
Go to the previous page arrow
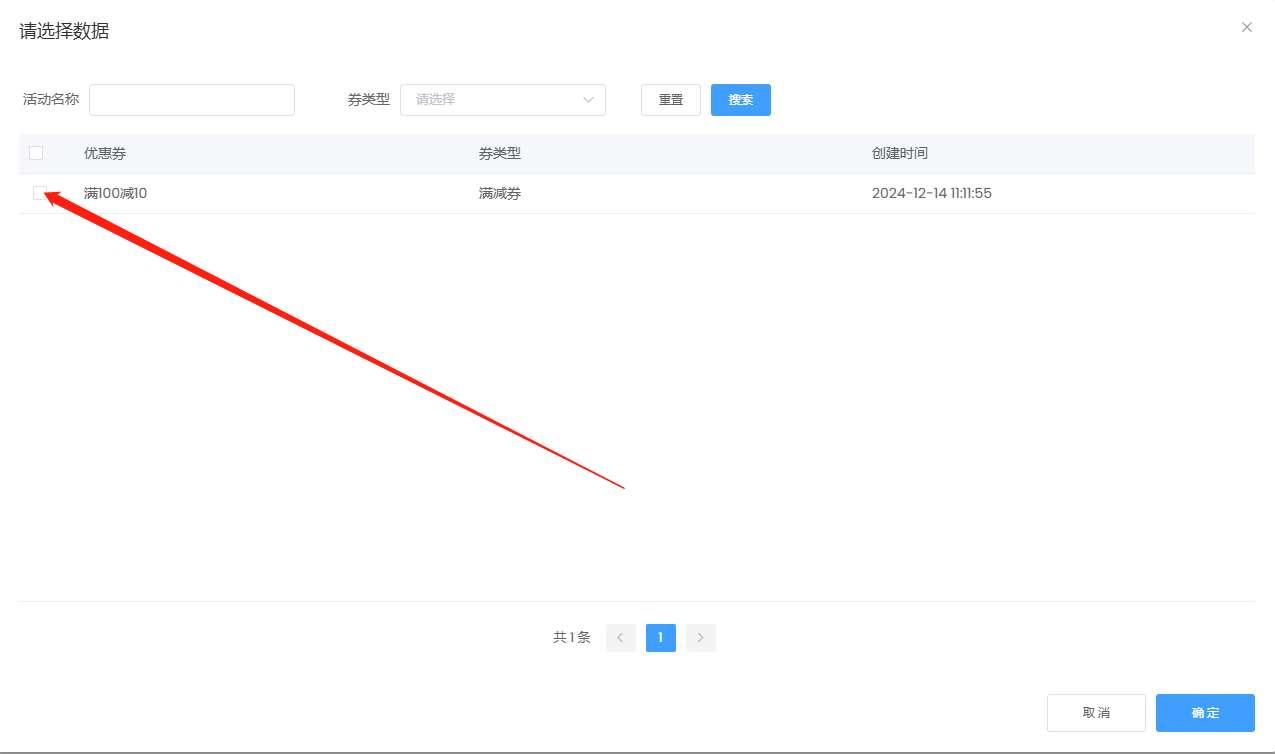[x=620, y=638]
